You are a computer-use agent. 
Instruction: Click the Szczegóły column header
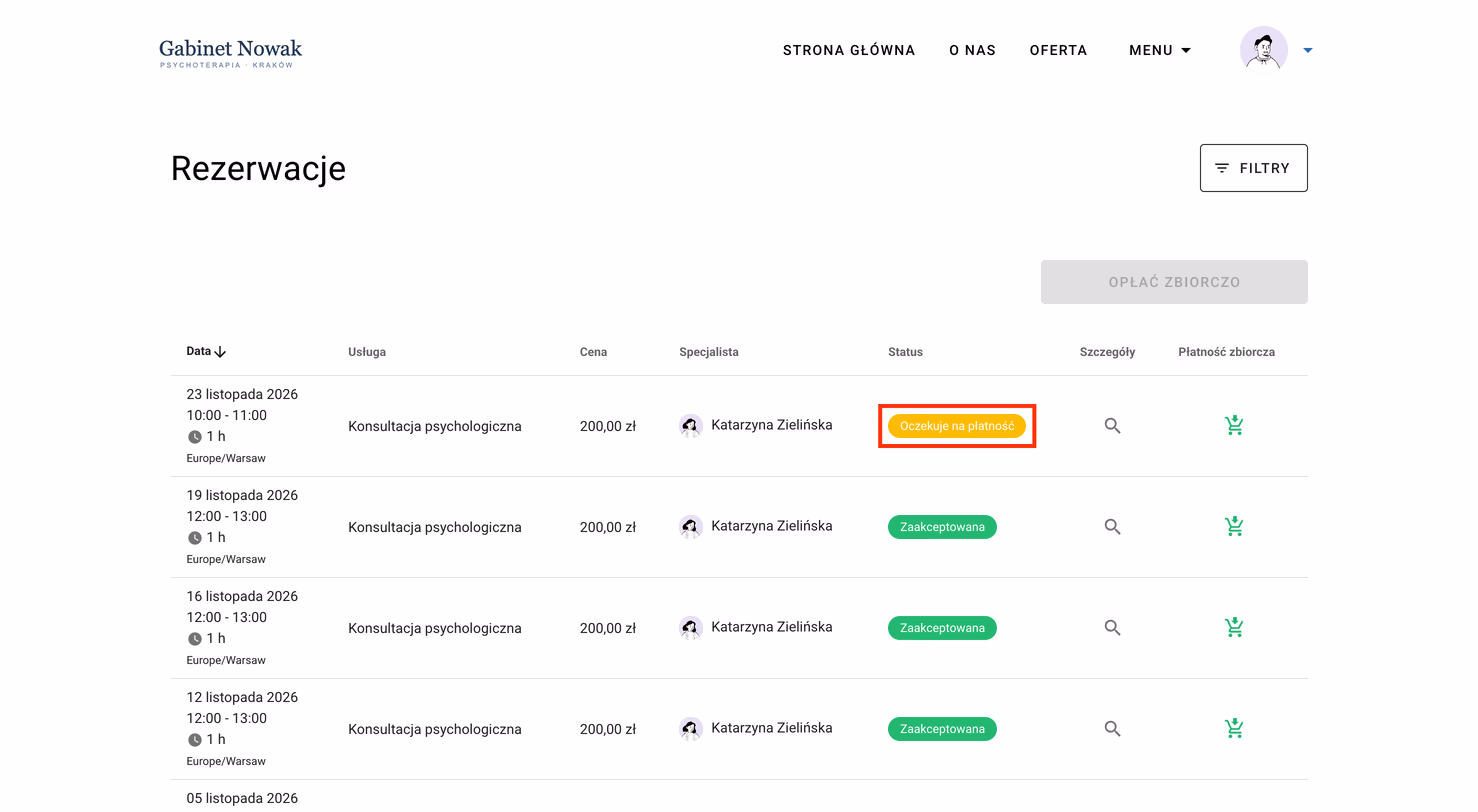[x=1107, y=352]
